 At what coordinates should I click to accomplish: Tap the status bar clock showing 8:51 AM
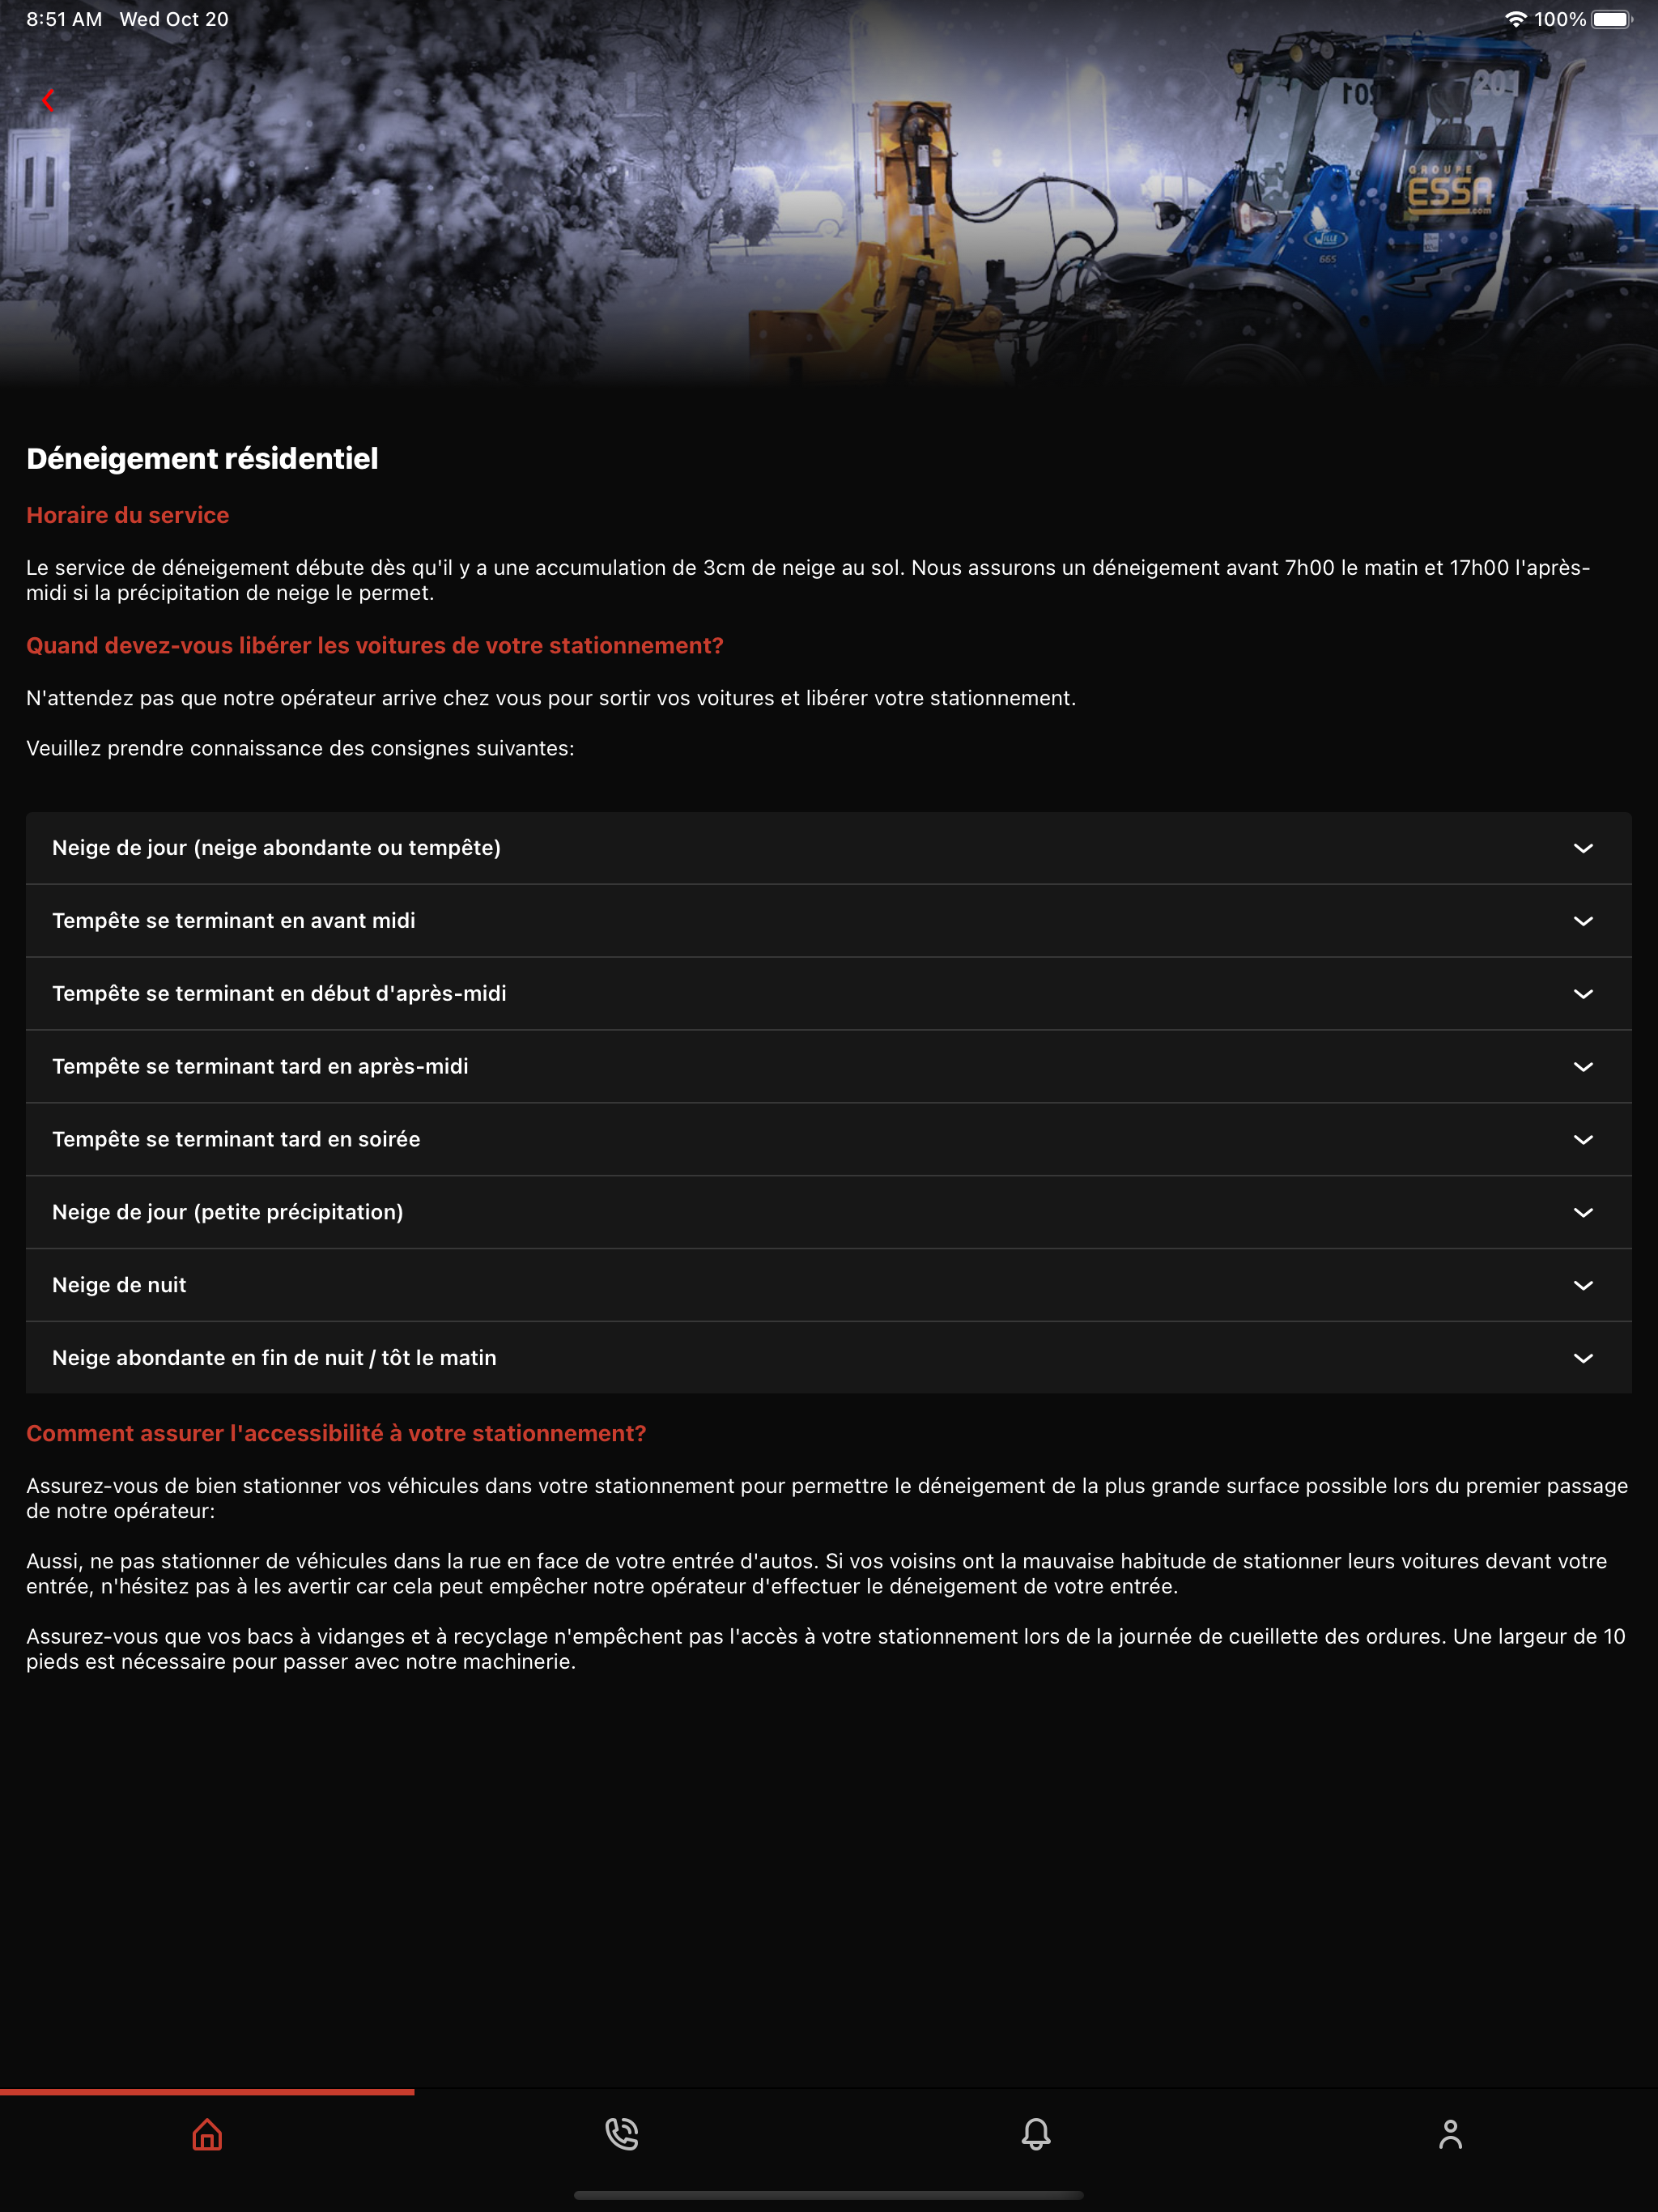click(64, 19)
